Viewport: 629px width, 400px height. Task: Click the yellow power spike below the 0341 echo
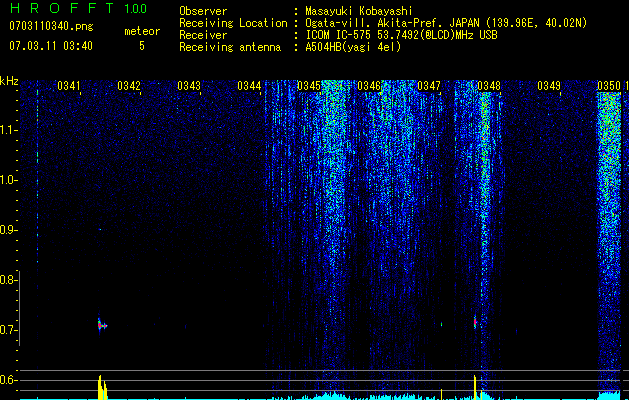[102, 387]
